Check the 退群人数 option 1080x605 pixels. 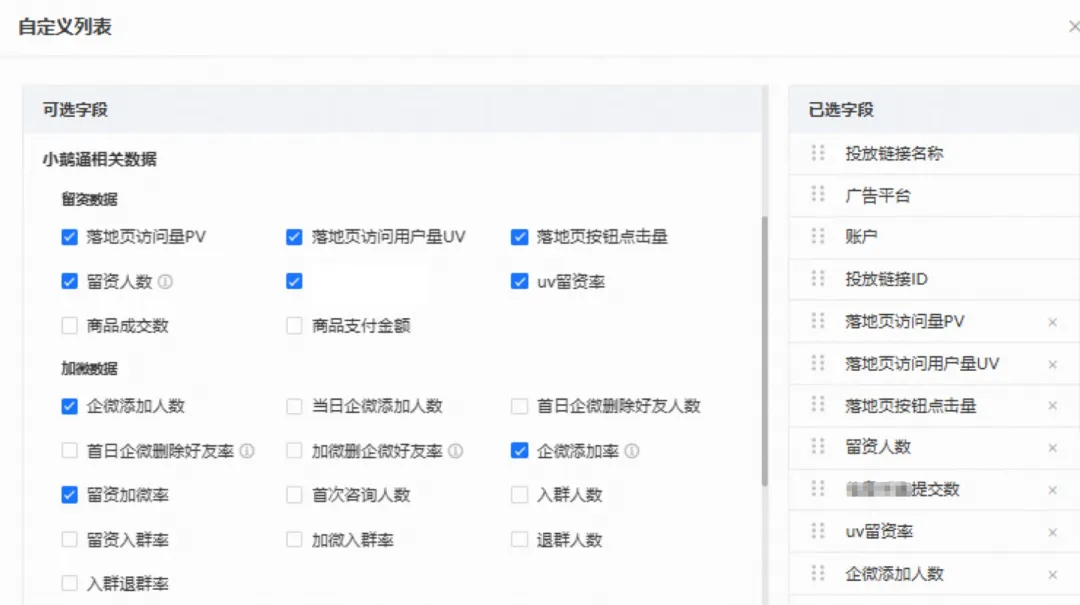pyautogui.click(x=519, y=538)
